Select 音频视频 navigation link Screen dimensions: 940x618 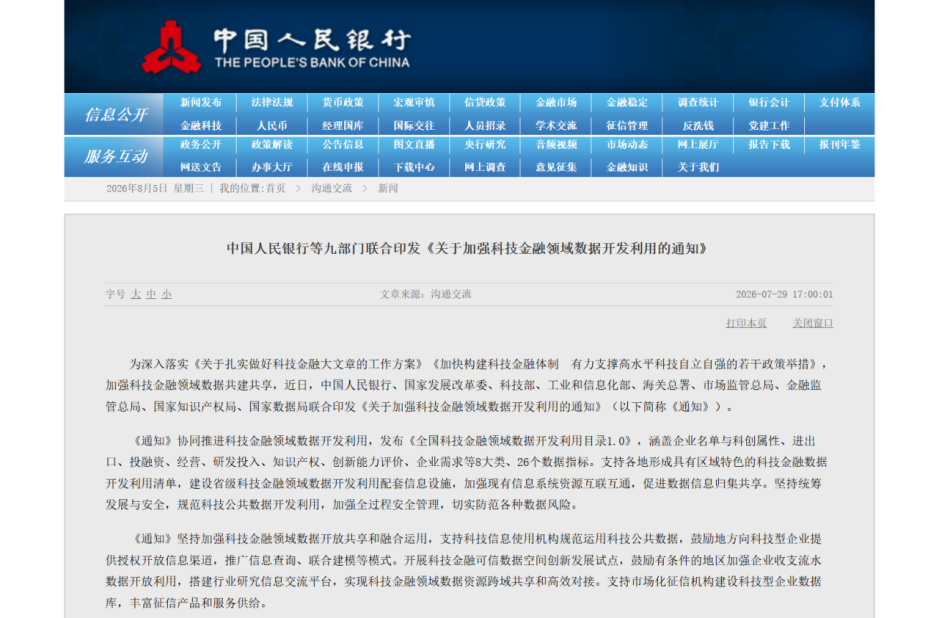click(x=556, y=144)
